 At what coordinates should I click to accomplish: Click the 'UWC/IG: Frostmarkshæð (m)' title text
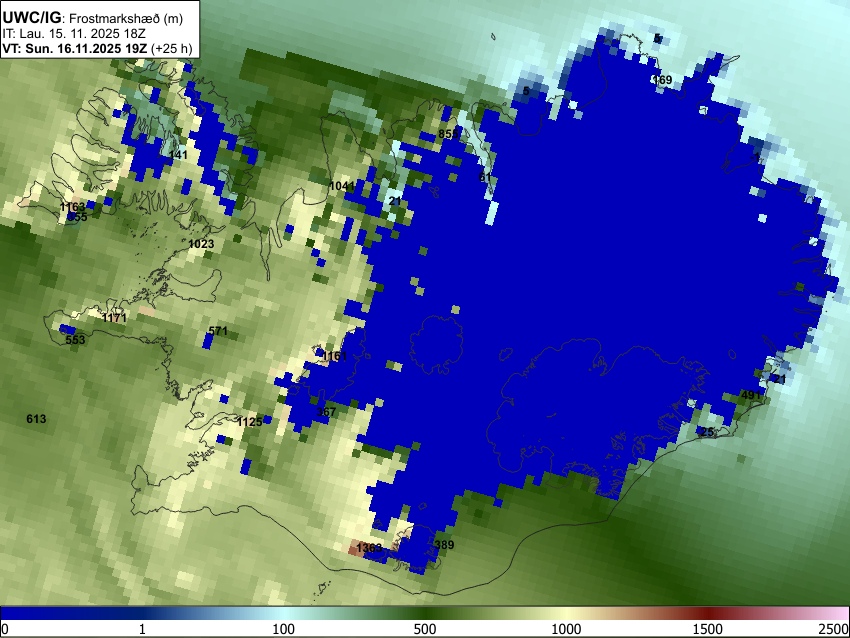tap(93, 18)
